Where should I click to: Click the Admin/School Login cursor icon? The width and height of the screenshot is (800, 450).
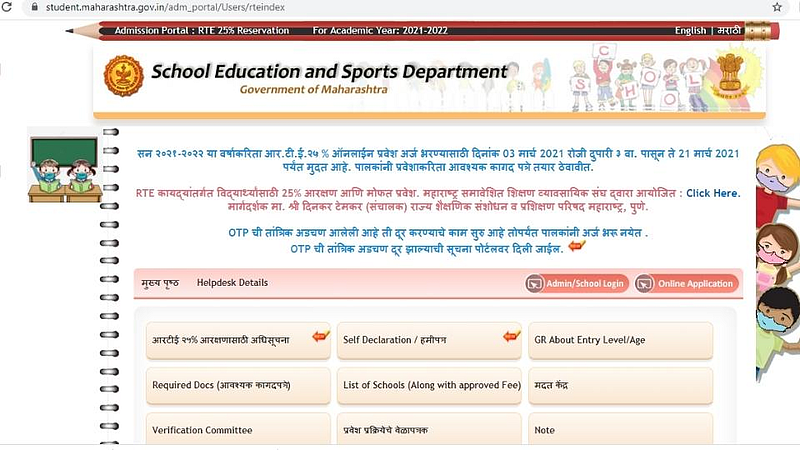[535, 284]
